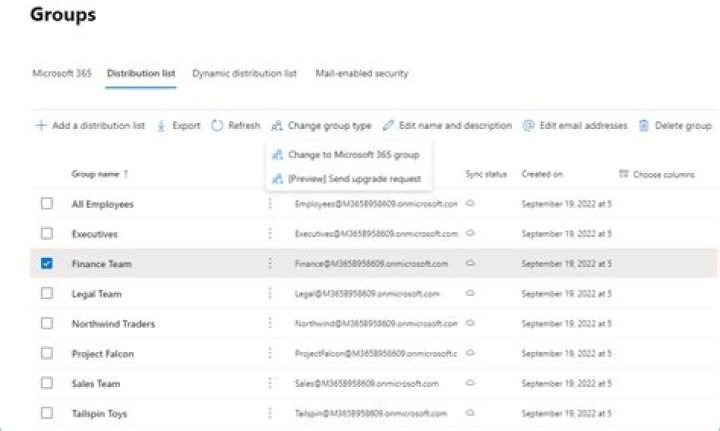Image resolution: width=720 pixels, height=431 pixels.
Task: Check the Legal Team checkbox
Action: 47,293
